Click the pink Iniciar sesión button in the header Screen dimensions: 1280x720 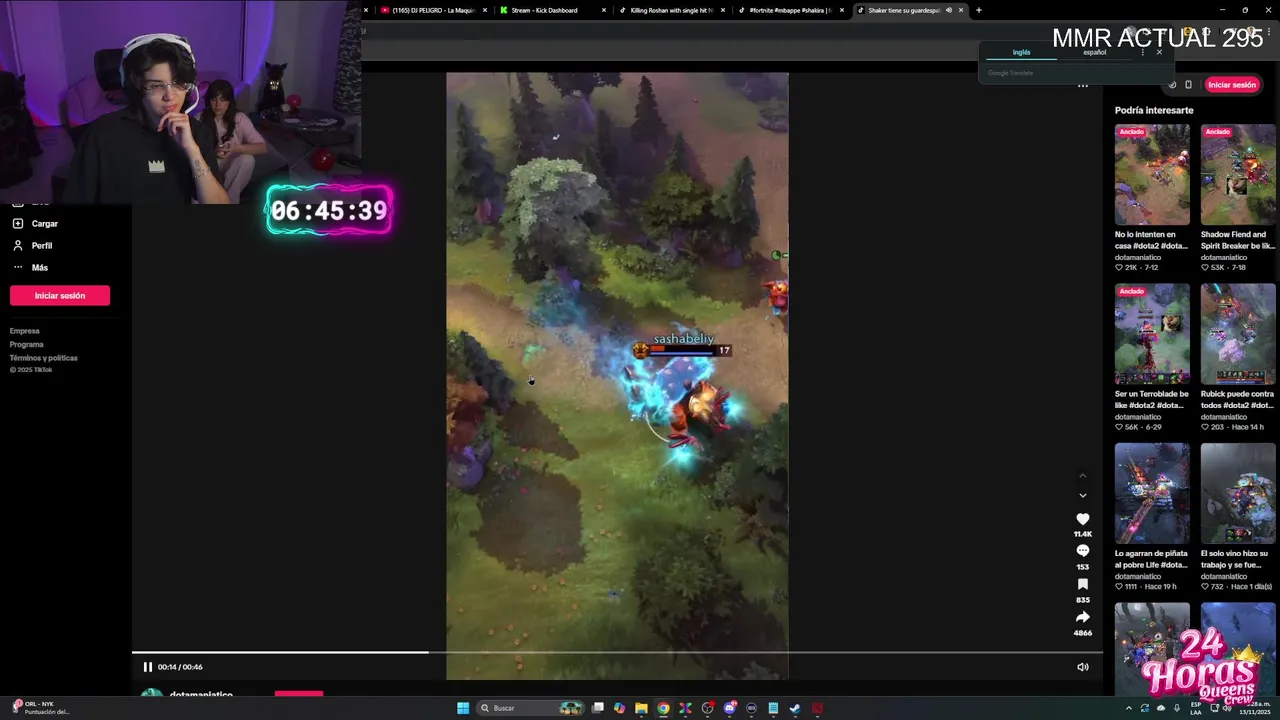1231,85
